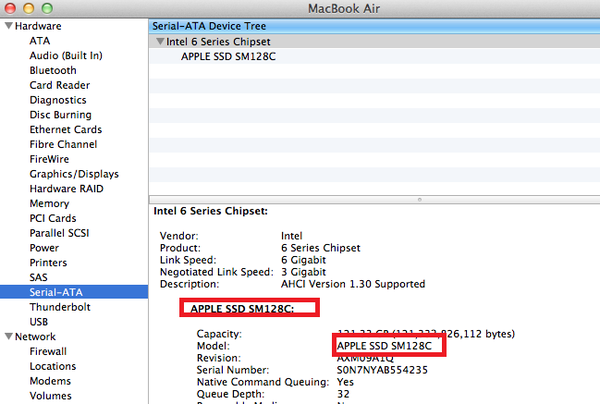Collapse the Hardware section triangle
Viewport: 600px width, 404px height.
(9, 26)
